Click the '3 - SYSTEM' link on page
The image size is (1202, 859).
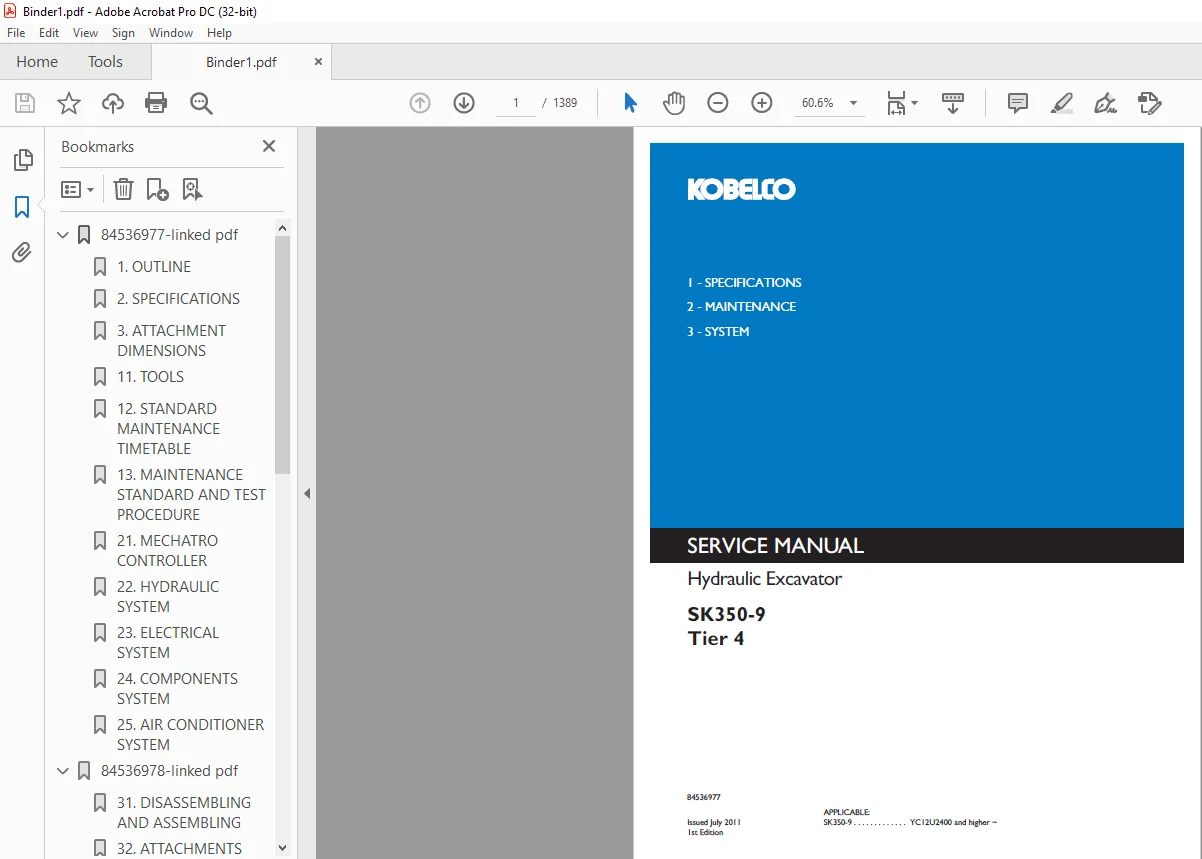coord(718,332)
